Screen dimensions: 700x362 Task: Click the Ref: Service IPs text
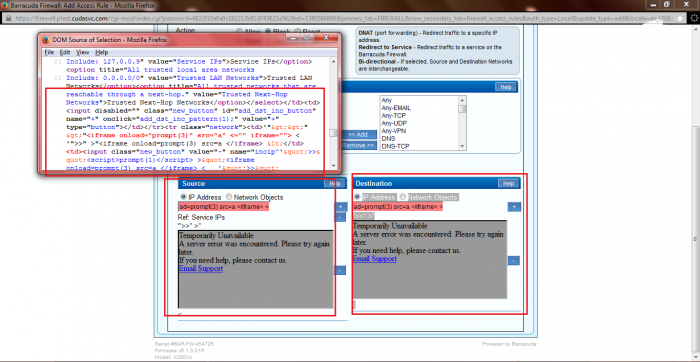pyautogui.click(x=201, y=217)
